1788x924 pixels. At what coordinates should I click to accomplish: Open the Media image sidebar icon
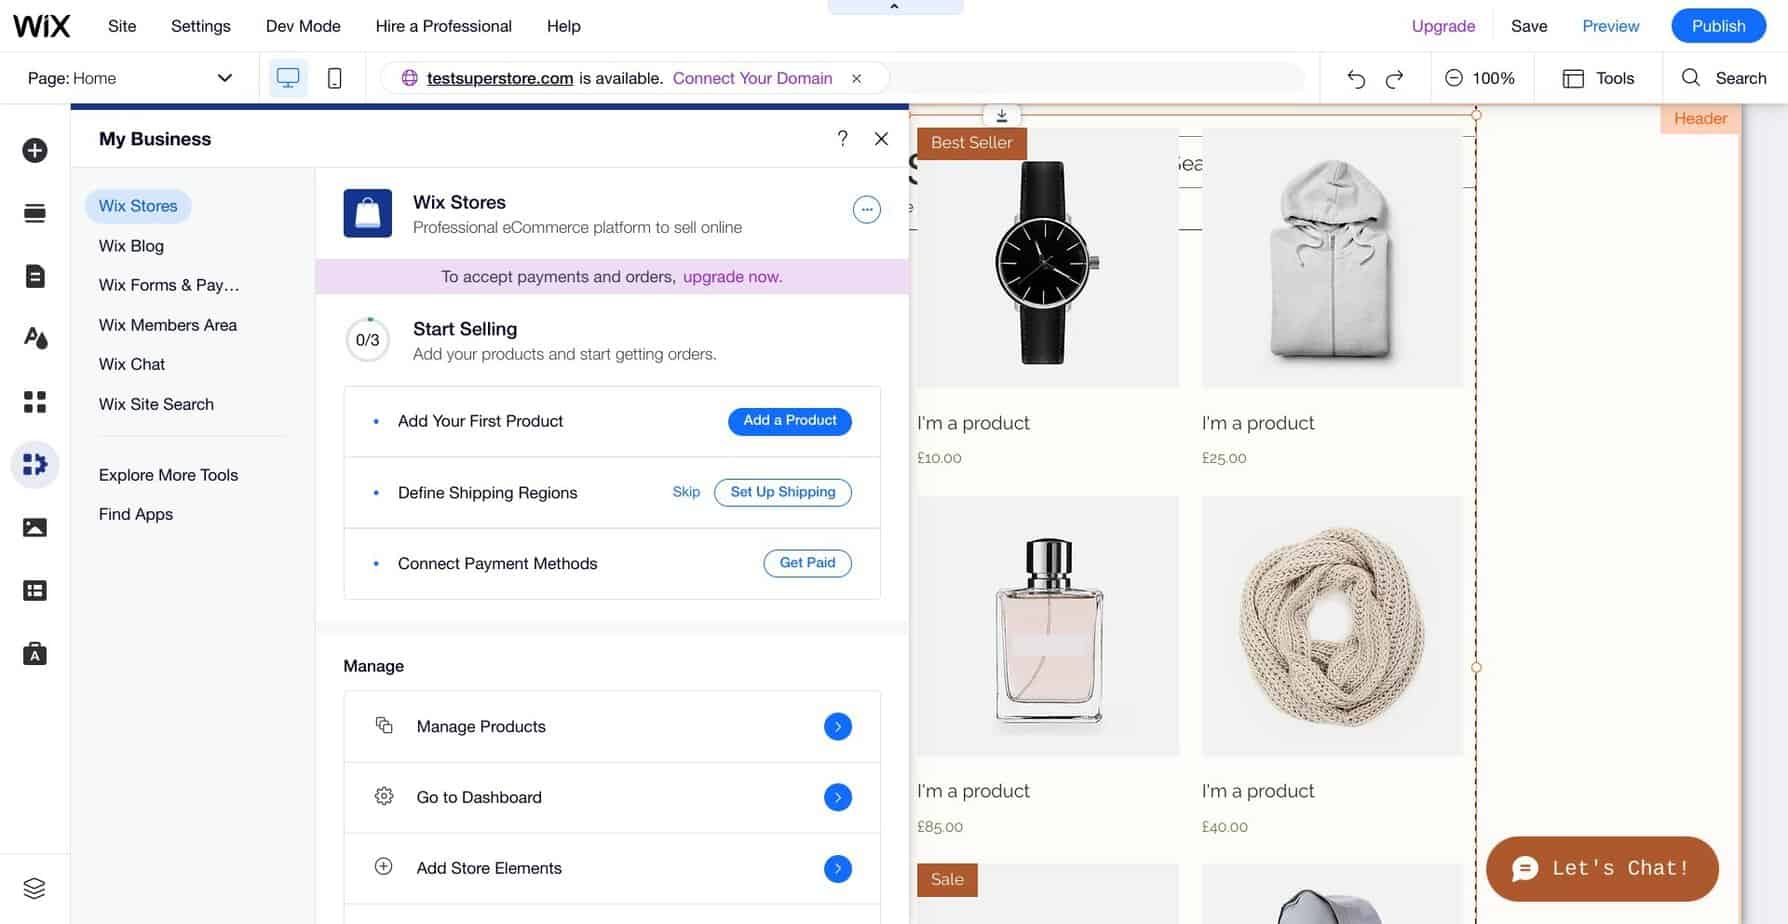click(35, 527)
